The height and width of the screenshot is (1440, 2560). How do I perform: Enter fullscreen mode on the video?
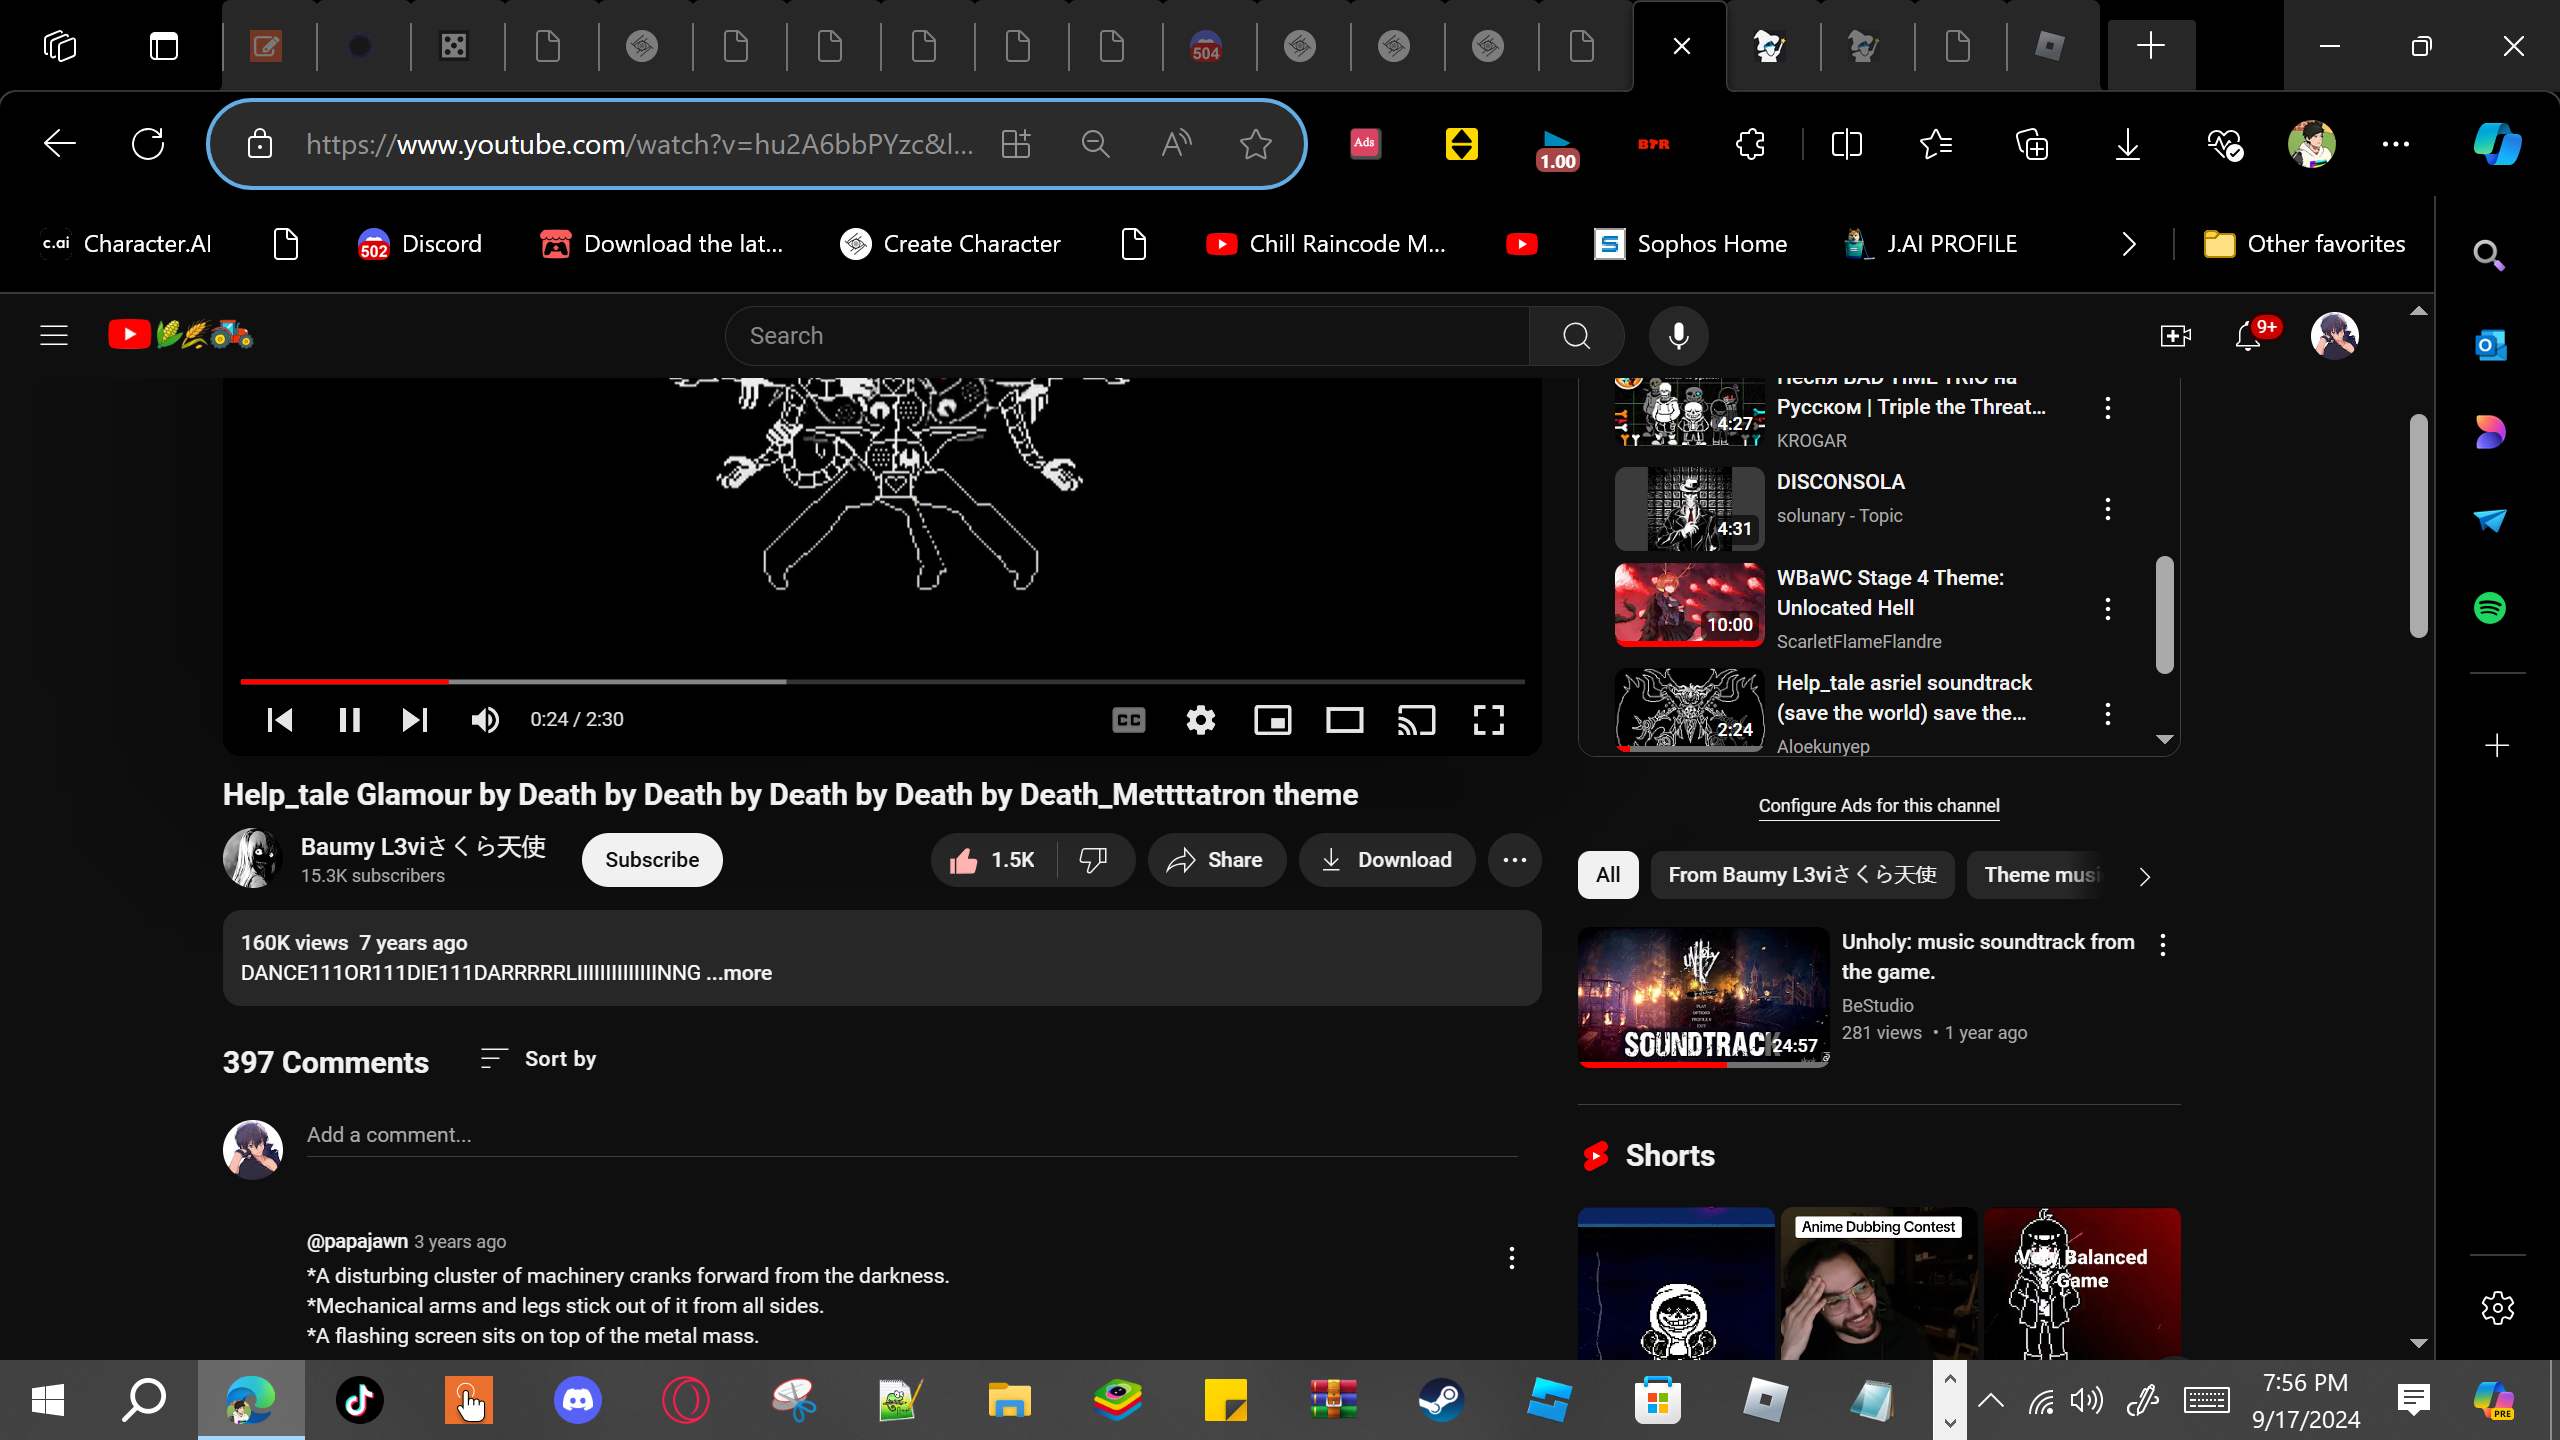coord(1488,720)
